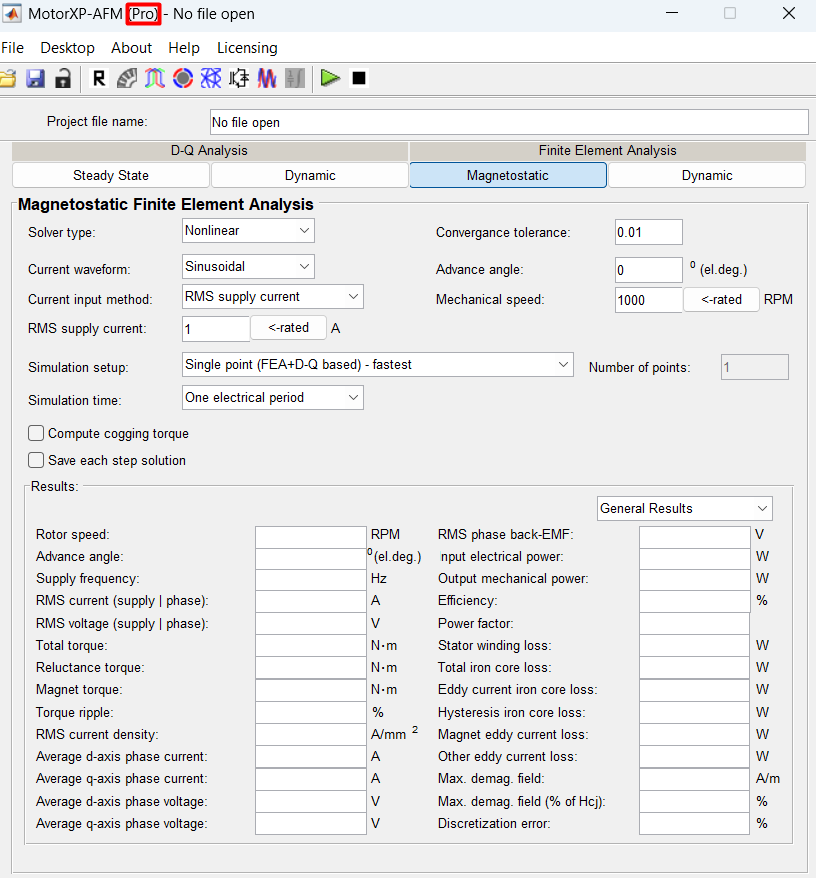Open the blue mesh settings icon
This screenshot has width=816, height=878.
pyautogui.click(x=211, y=78)
